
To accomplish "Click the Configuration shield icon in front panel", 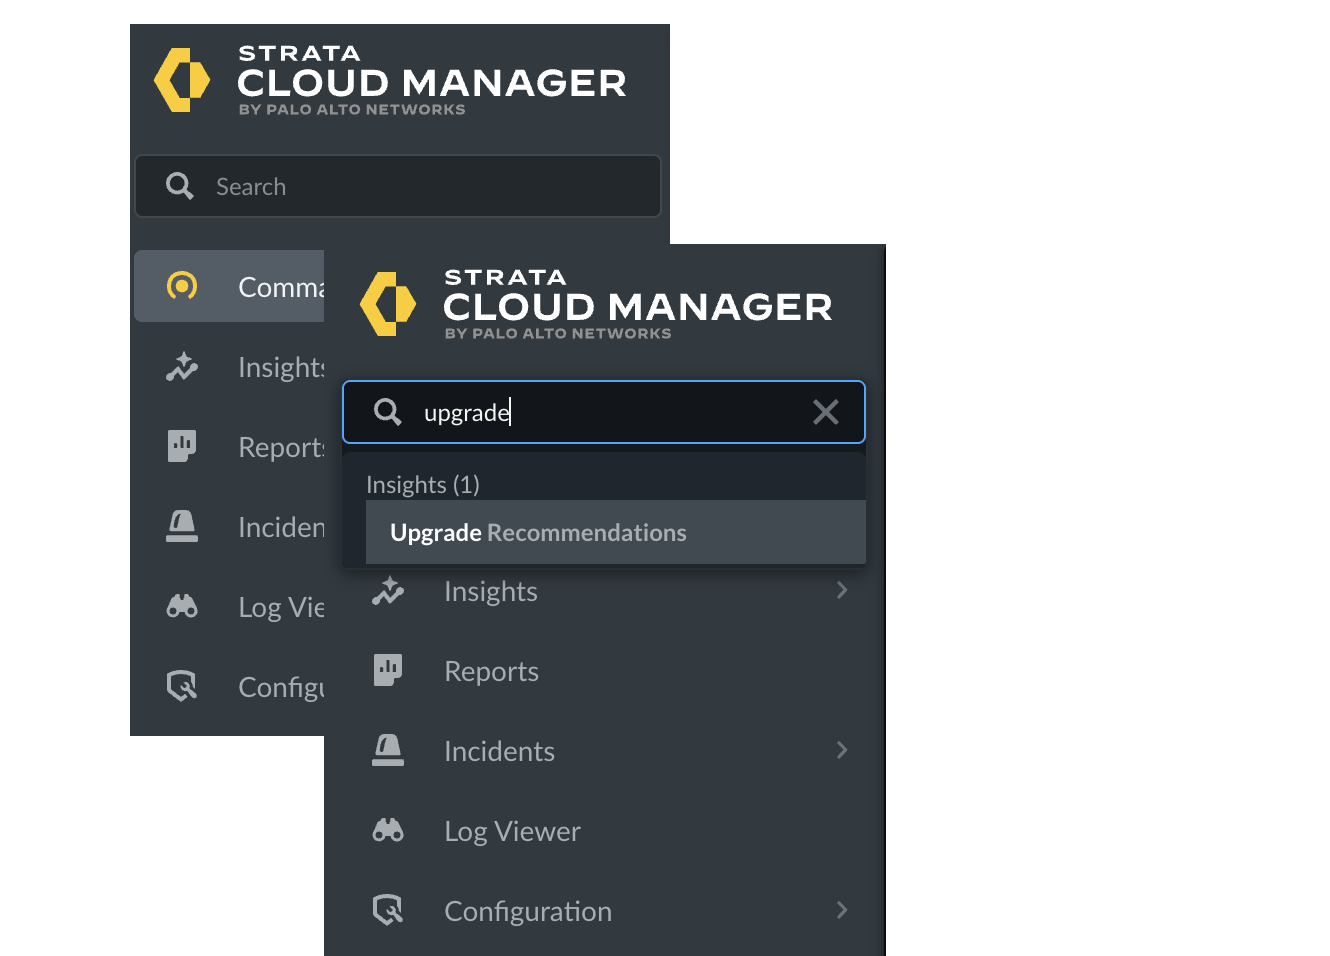I will coord(388,910).
